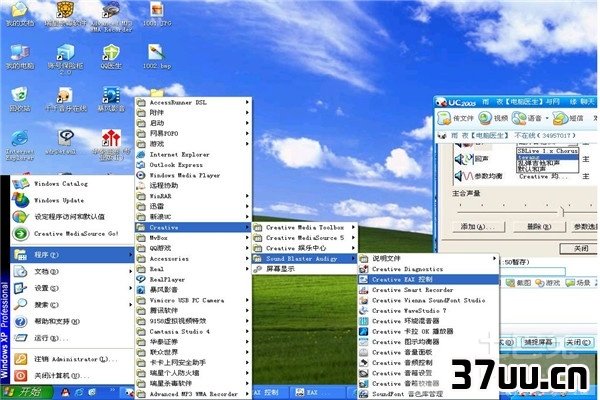600x400 pixels.
Task: Expand the AccessRunner DSL submenu
Action: click(193, 102)
